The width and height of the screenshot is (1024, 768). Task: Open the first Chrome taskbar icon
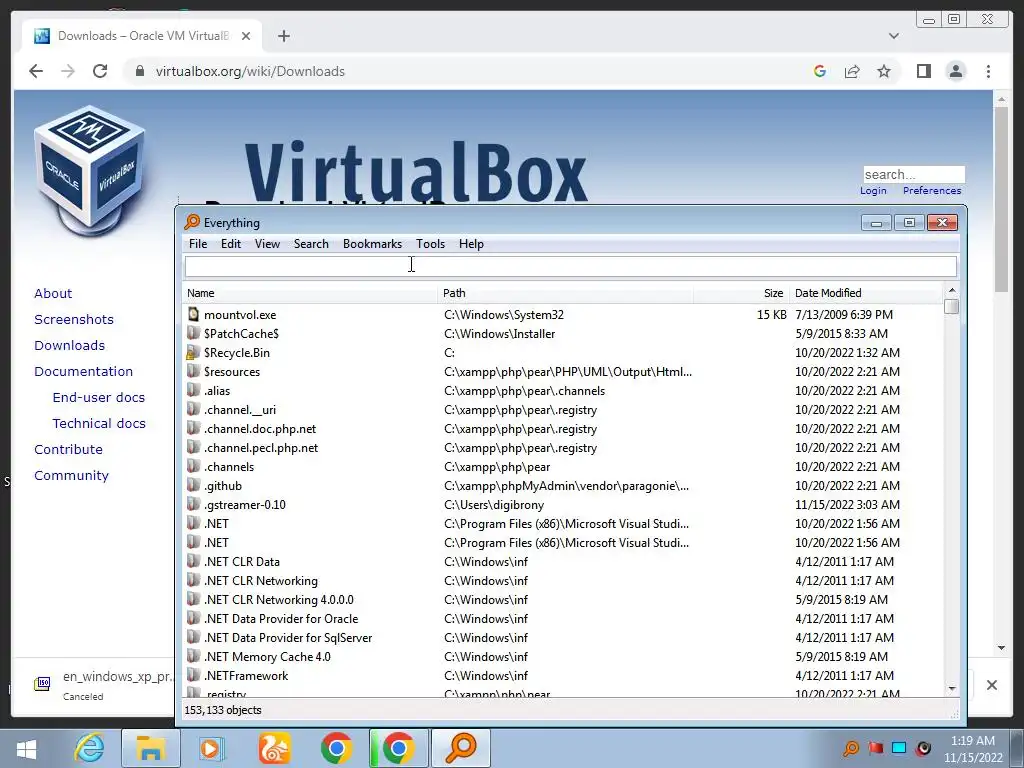[x=336, y=748]
